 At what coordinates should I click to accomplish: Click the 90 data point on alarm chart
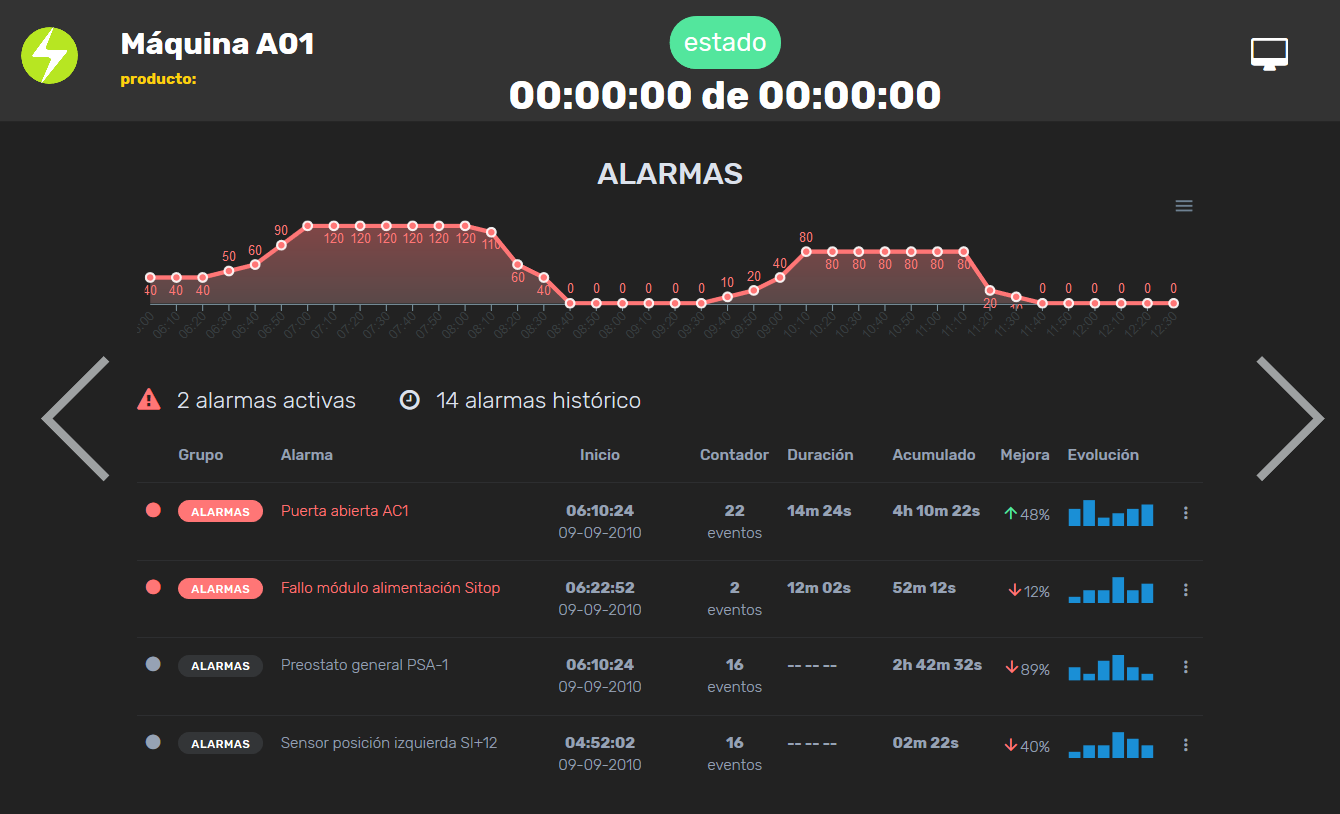pyautogui.click(x=281, y=245)
